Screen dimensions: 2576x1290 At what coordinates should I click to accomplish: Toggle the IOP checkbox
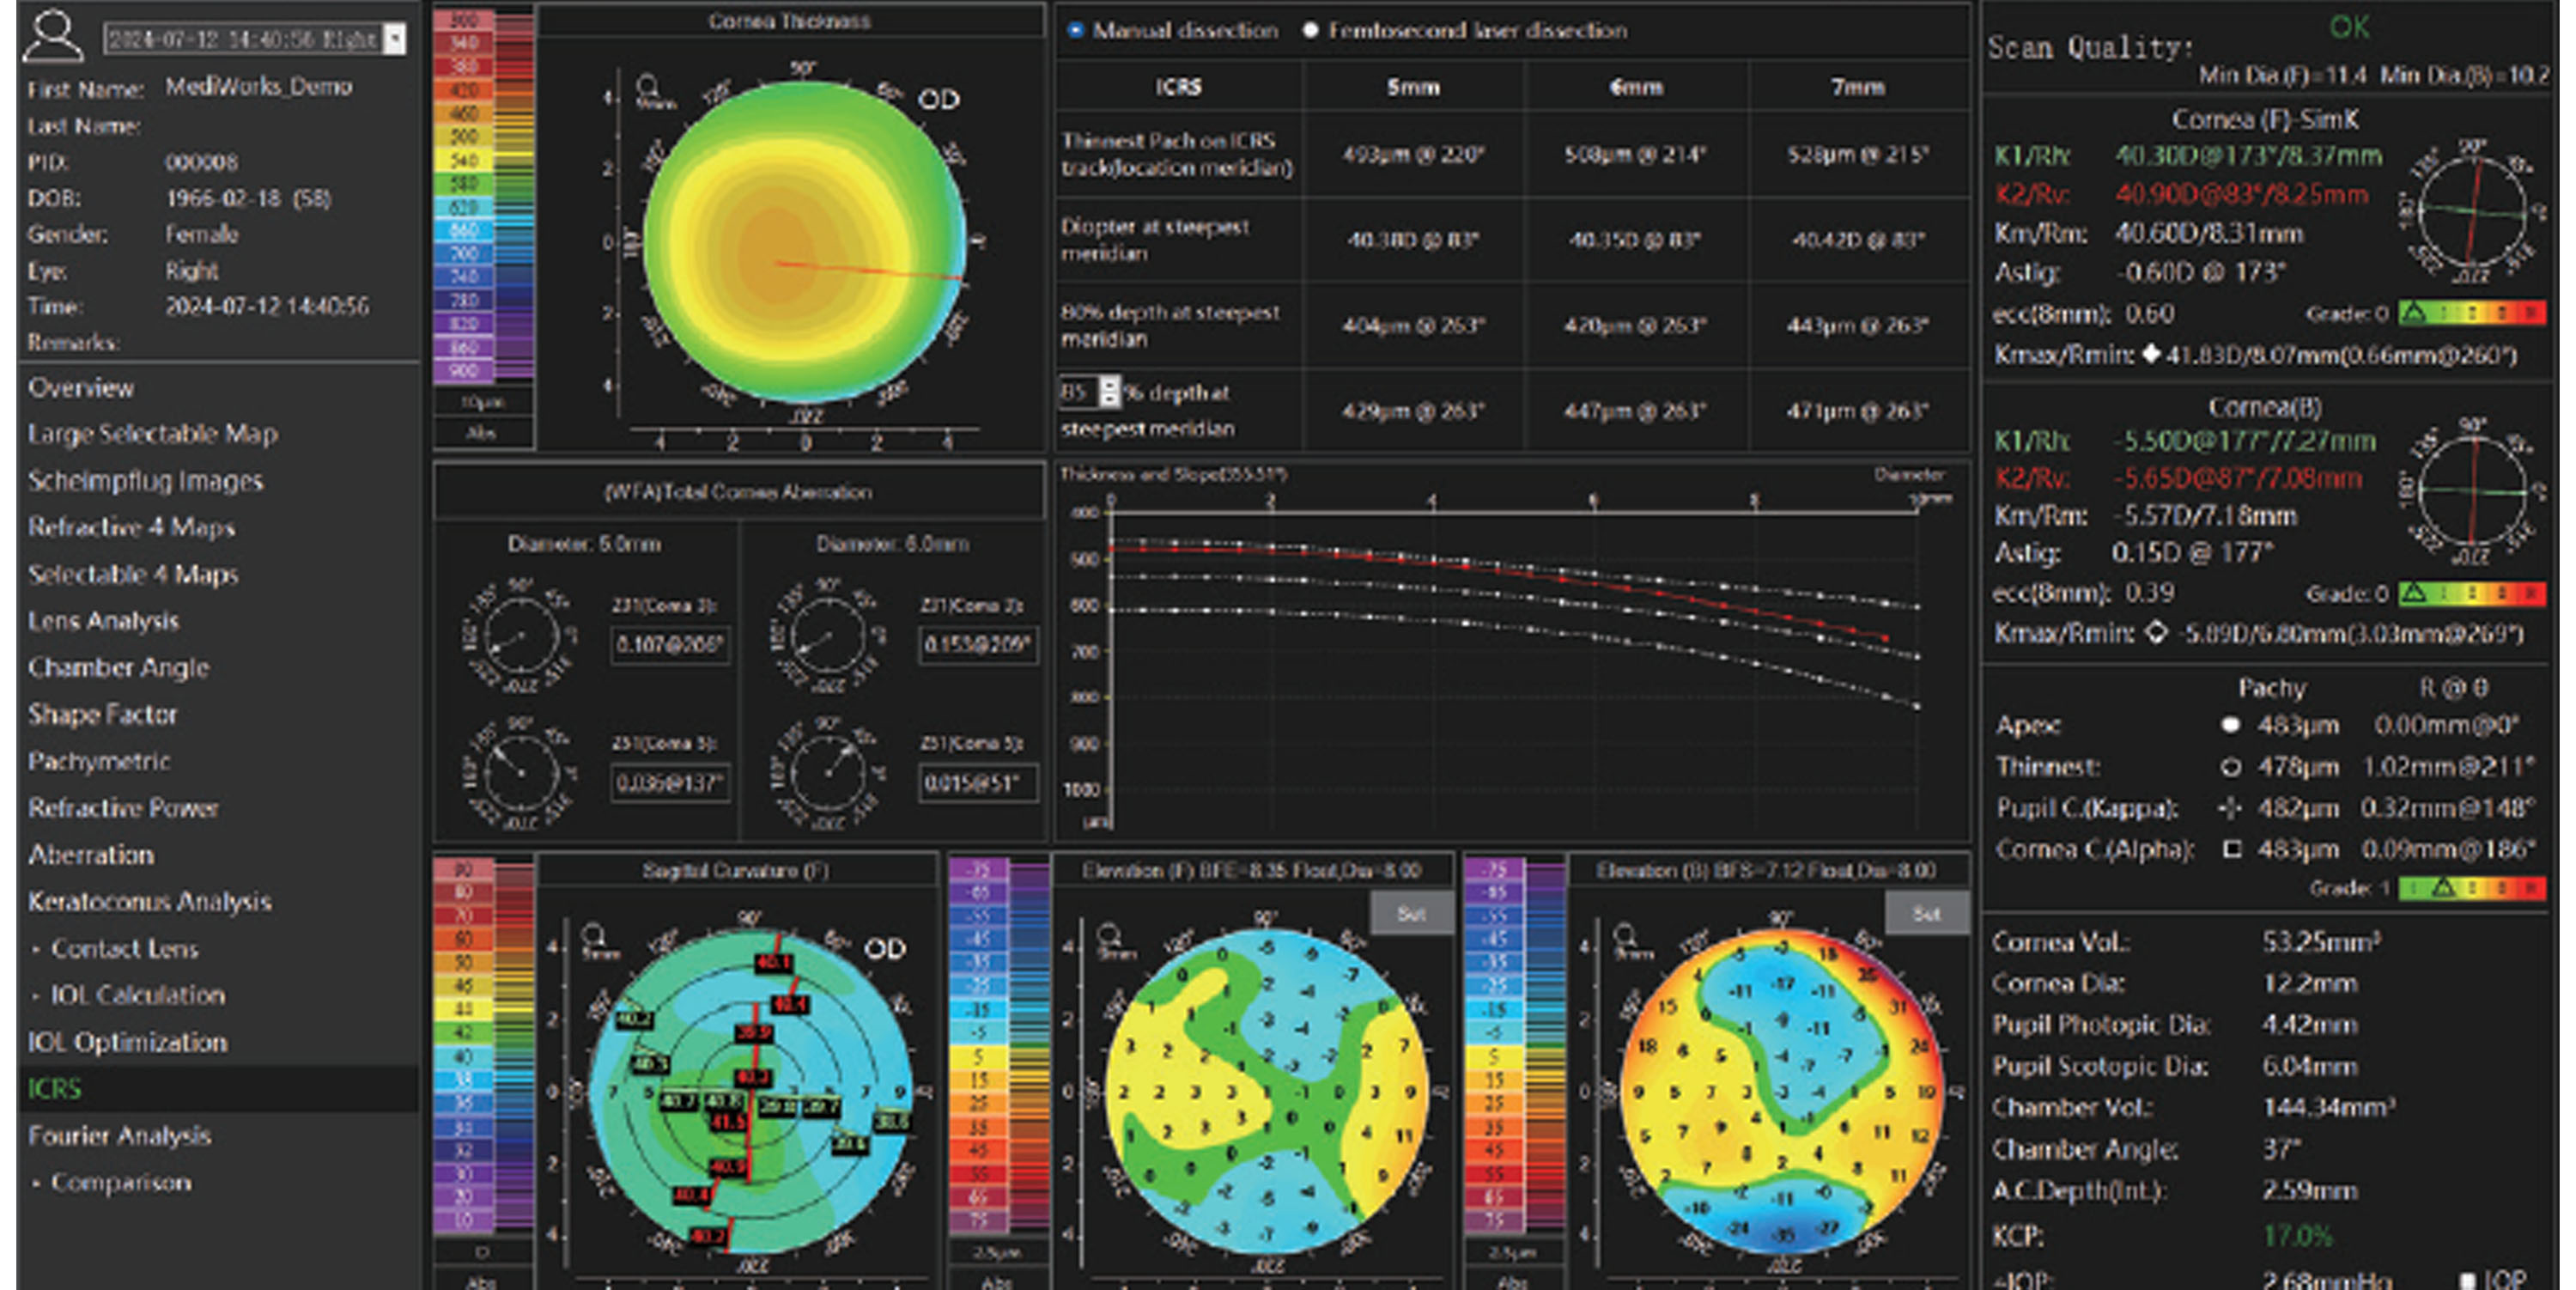[2467, 1280]
